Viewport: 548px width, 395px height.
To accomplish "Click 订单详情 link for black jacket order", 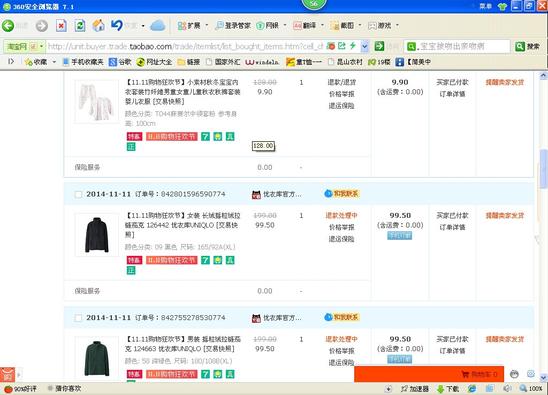I will pos(452,227).
